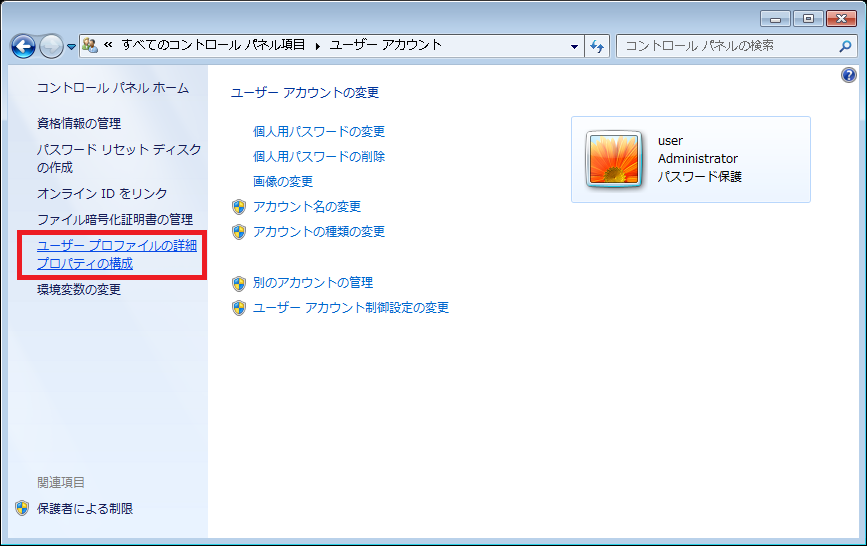Click the search magnifier icon
Image resolution: width=867 pixels, height=546 pixels.
(x=845, y=46)
